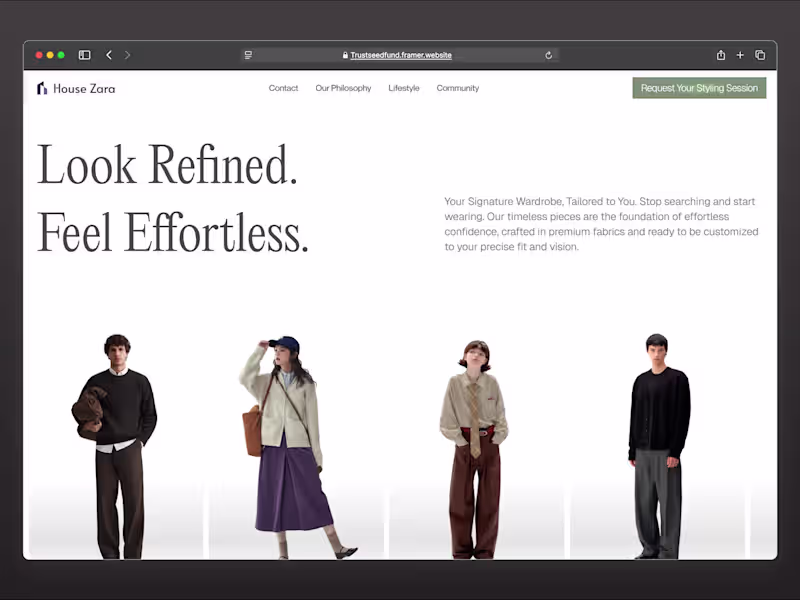Show the tab overview

click(760, 55)
